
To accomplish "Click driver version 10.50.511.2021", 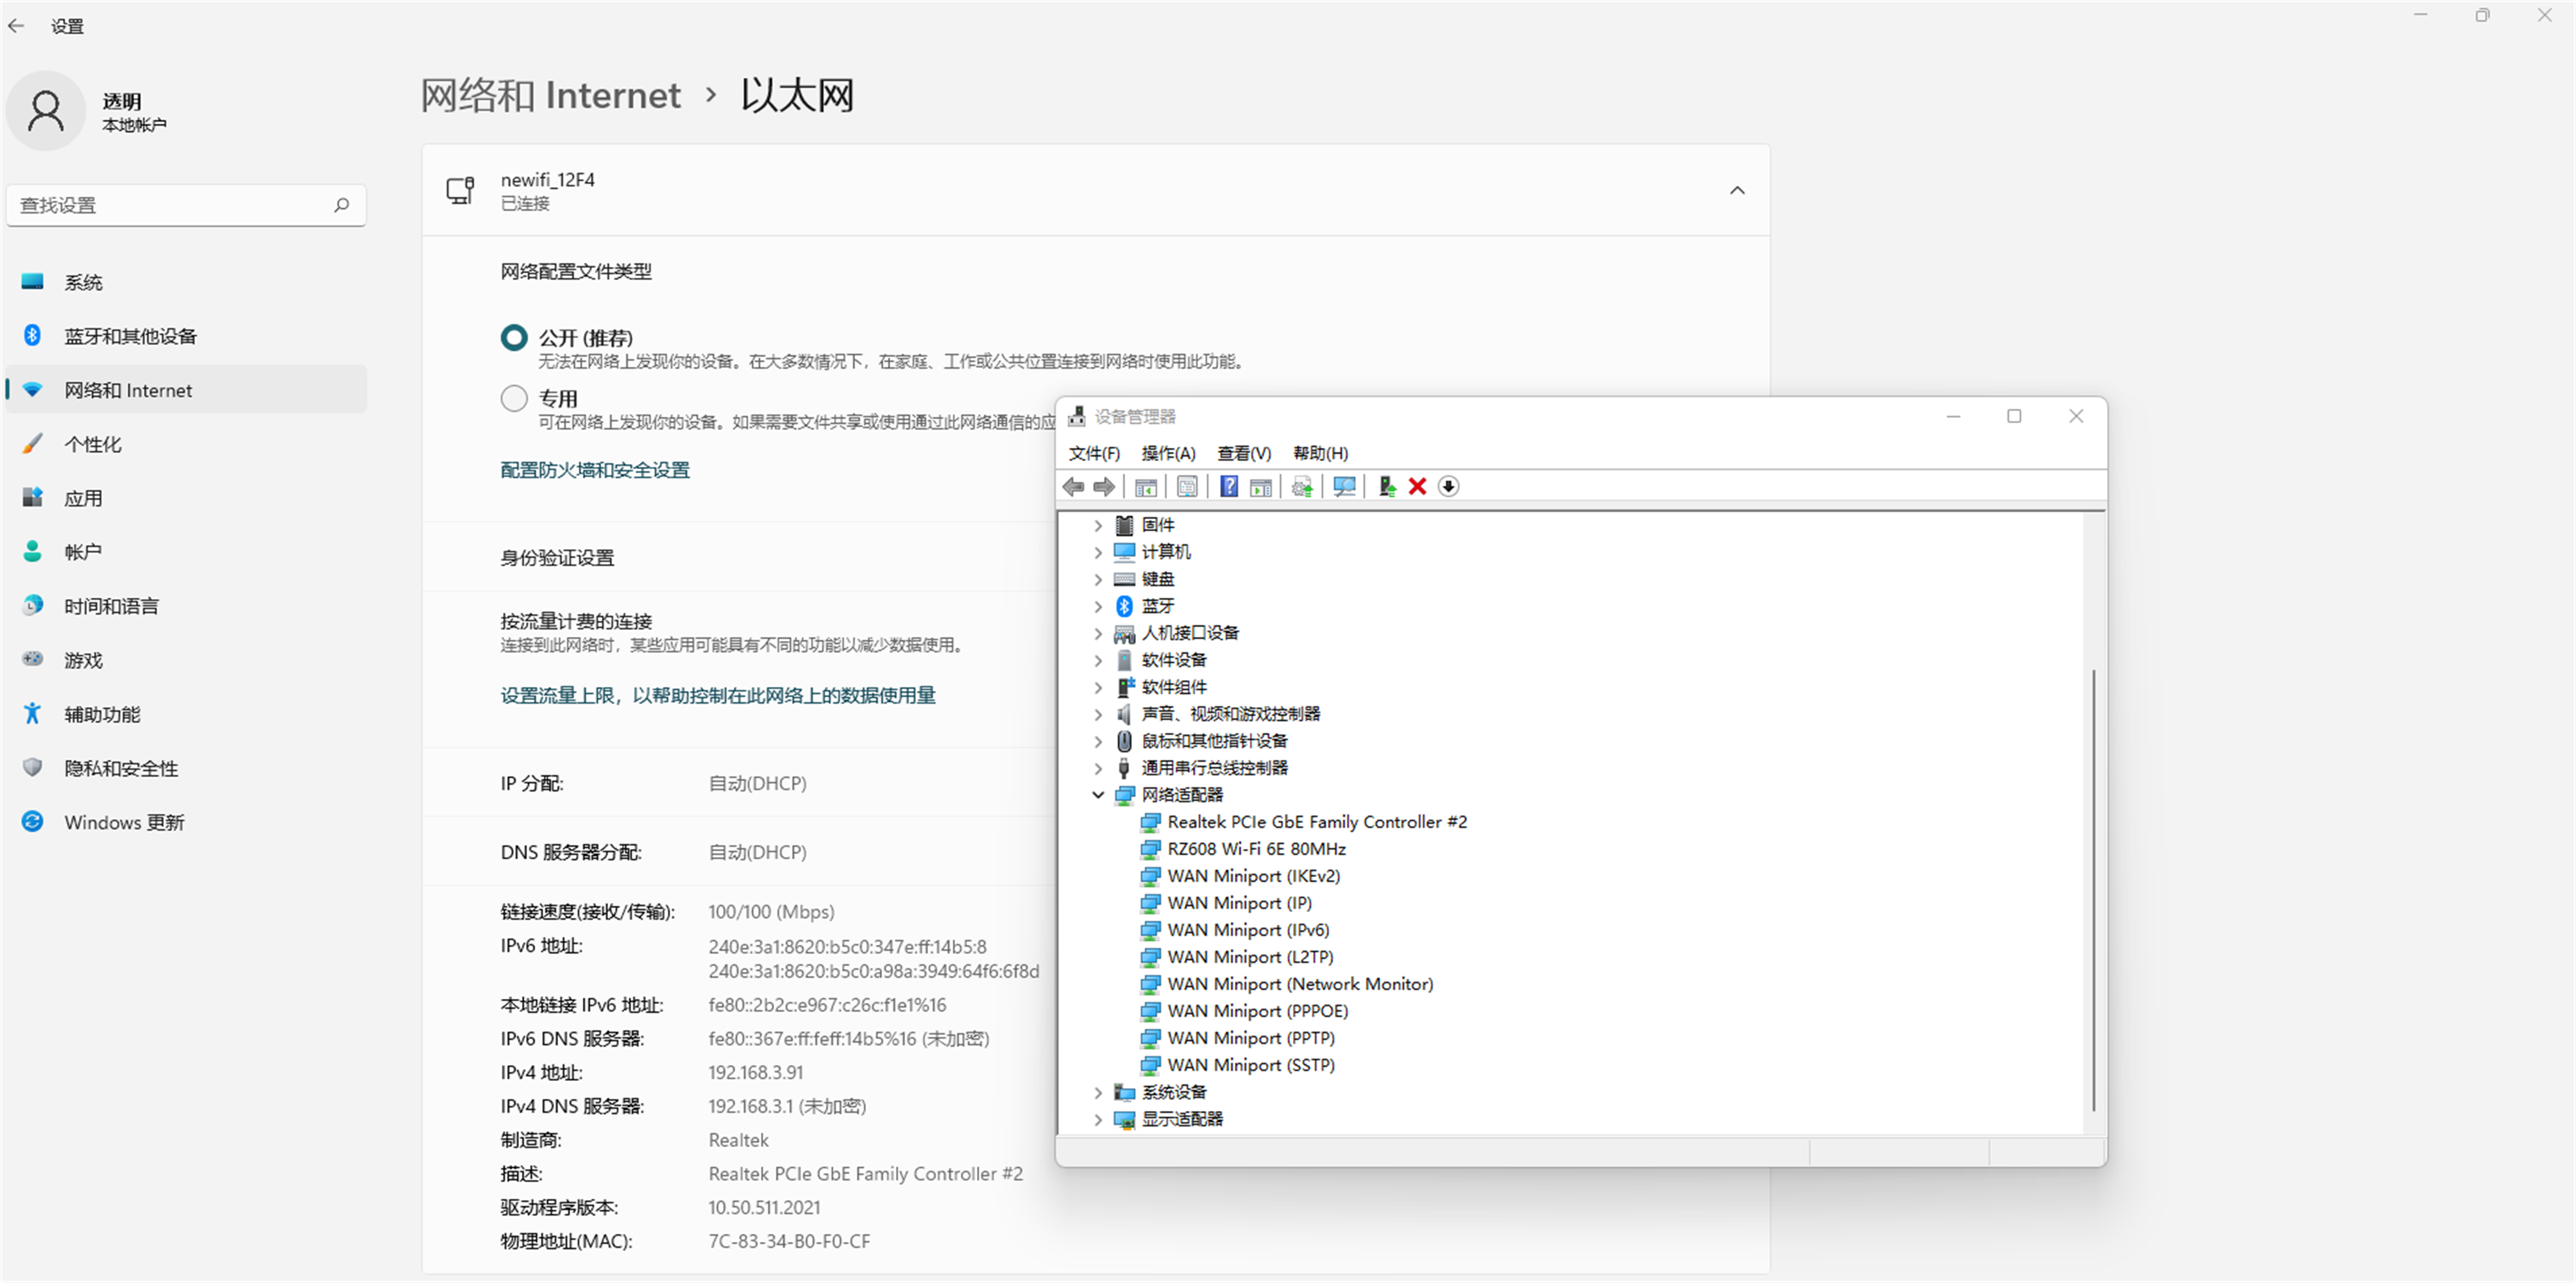I will coord(764,1208).
